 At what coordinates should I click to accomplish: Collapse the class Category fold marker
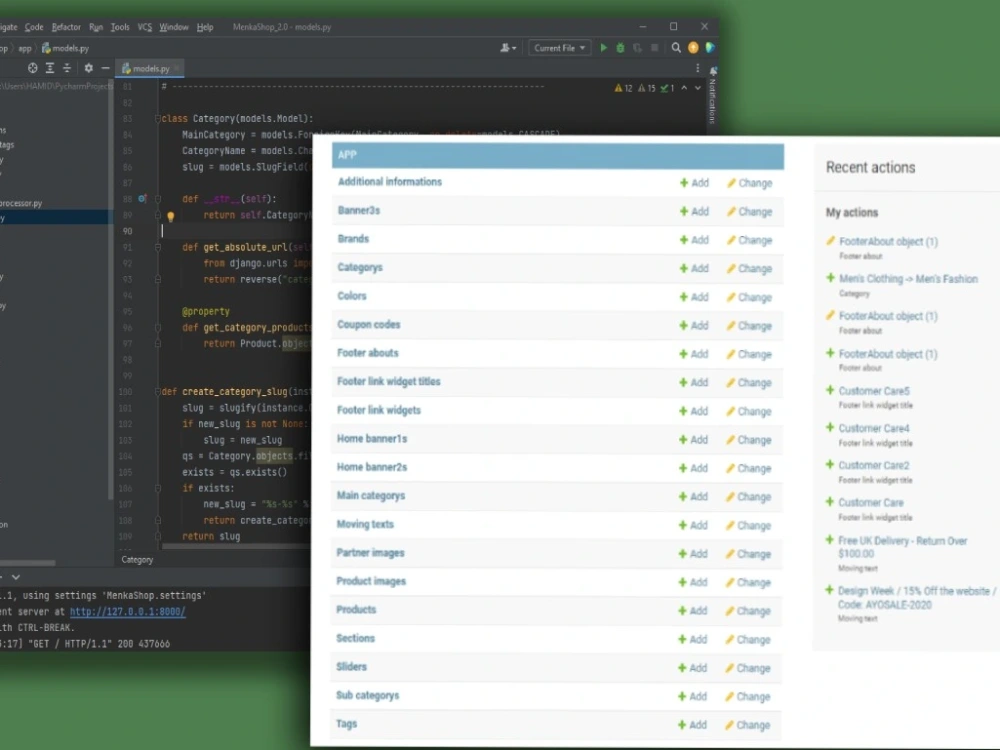point(158,119)
